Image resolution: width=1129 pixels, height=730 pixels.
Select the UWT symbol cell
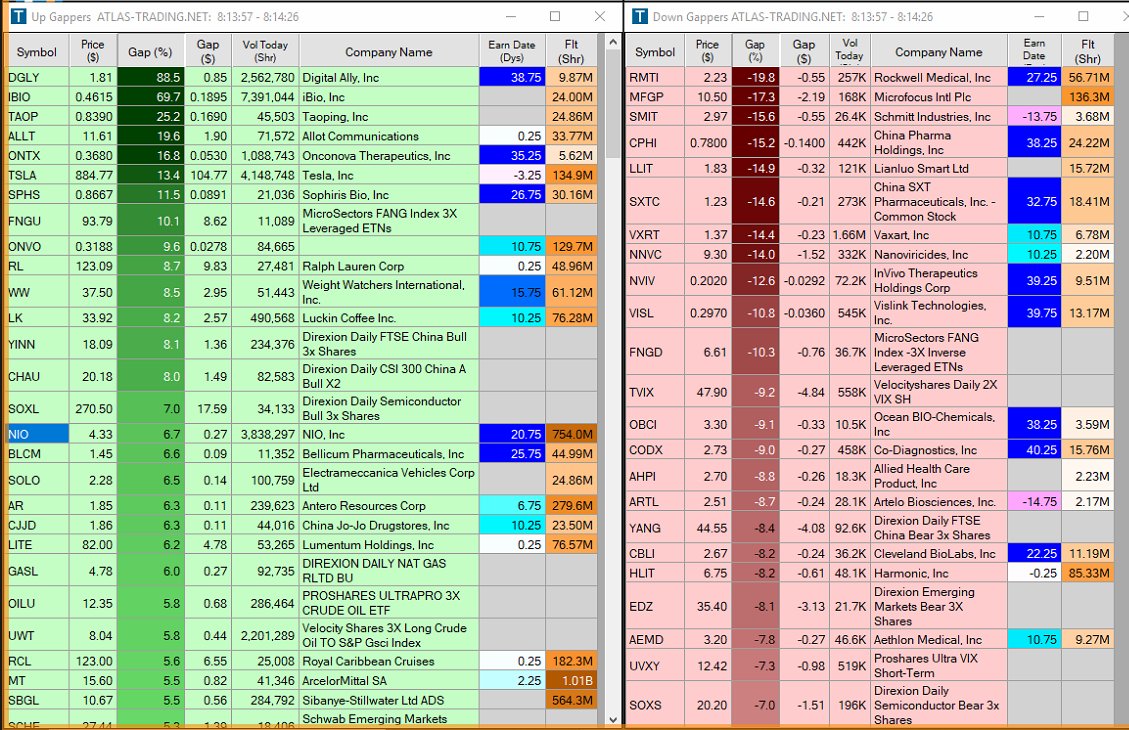point(38,636)
